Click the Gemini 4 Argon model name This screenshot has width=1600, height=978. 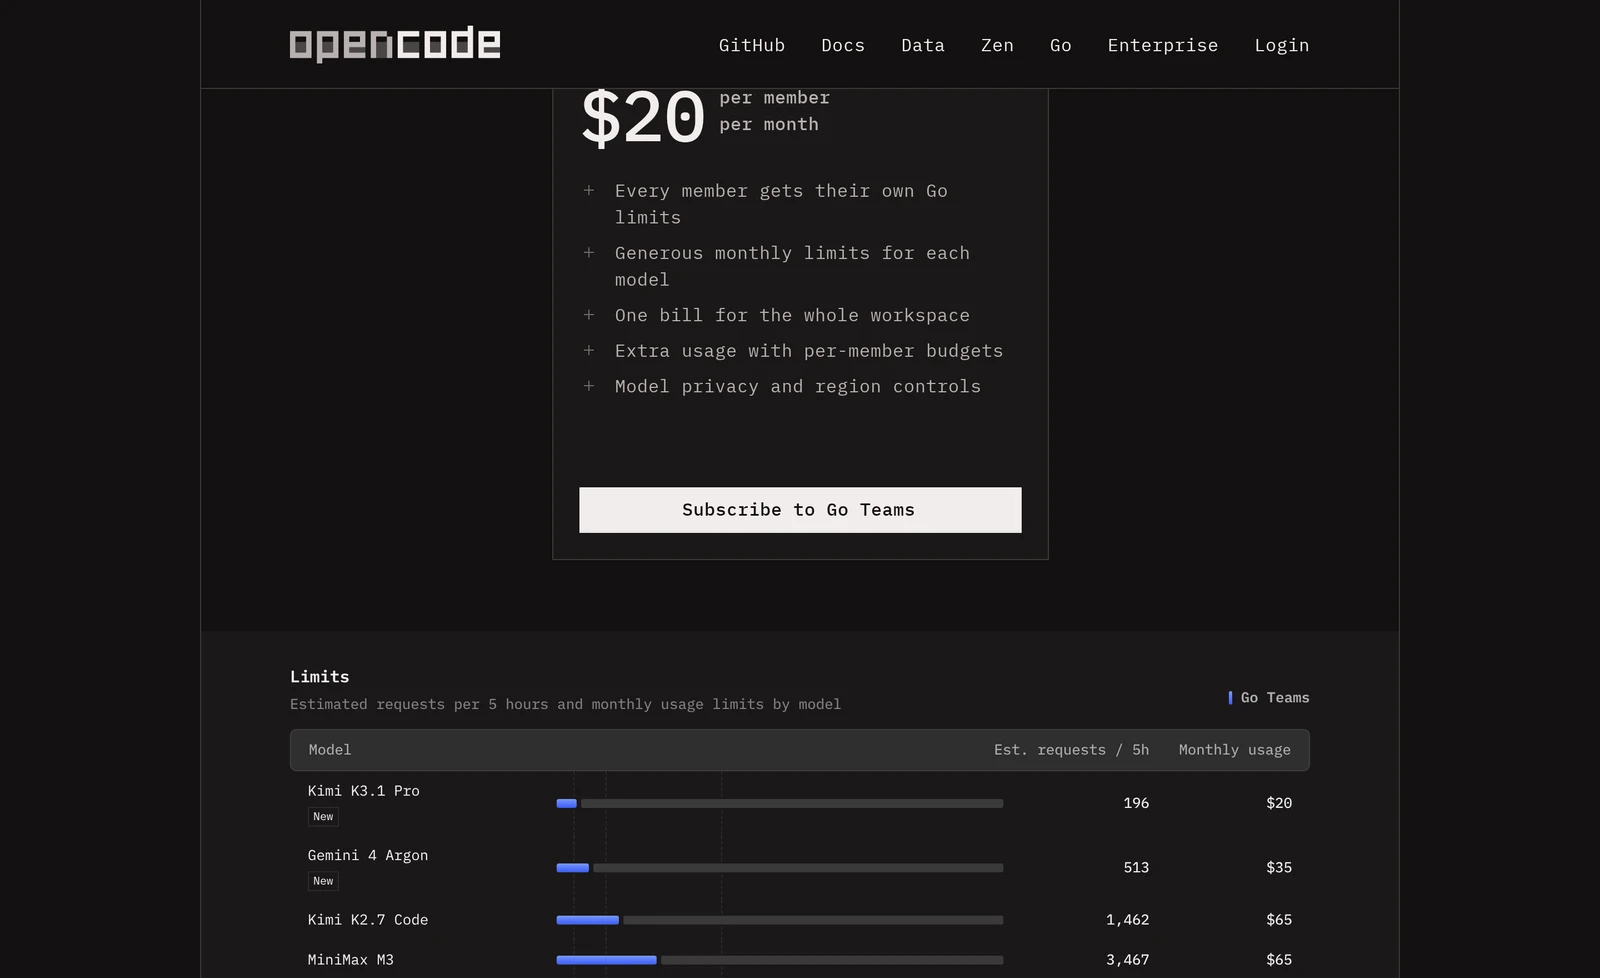pyautogui.click(x=368, y=856)
